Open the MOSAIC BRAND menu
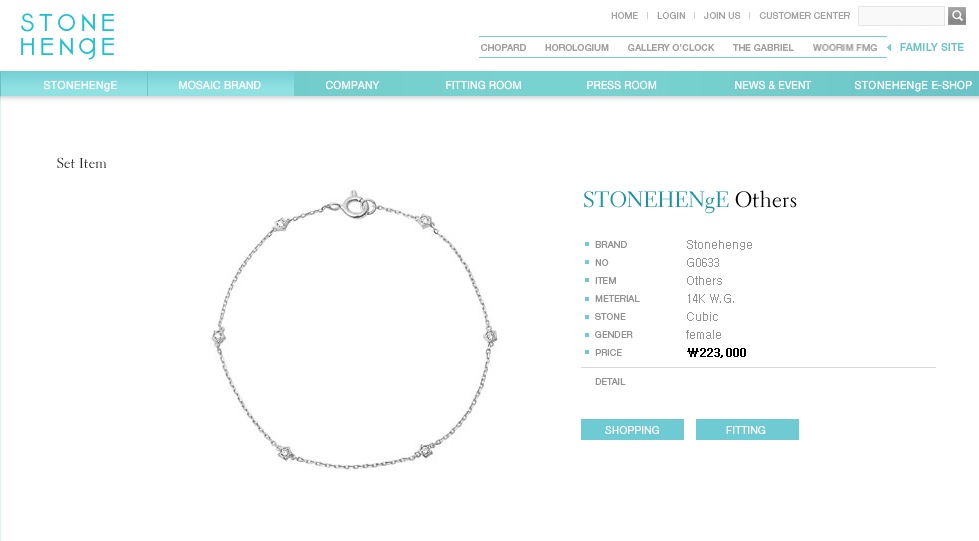The width and height of the screenshot is (979, 541). click(220, 85)
